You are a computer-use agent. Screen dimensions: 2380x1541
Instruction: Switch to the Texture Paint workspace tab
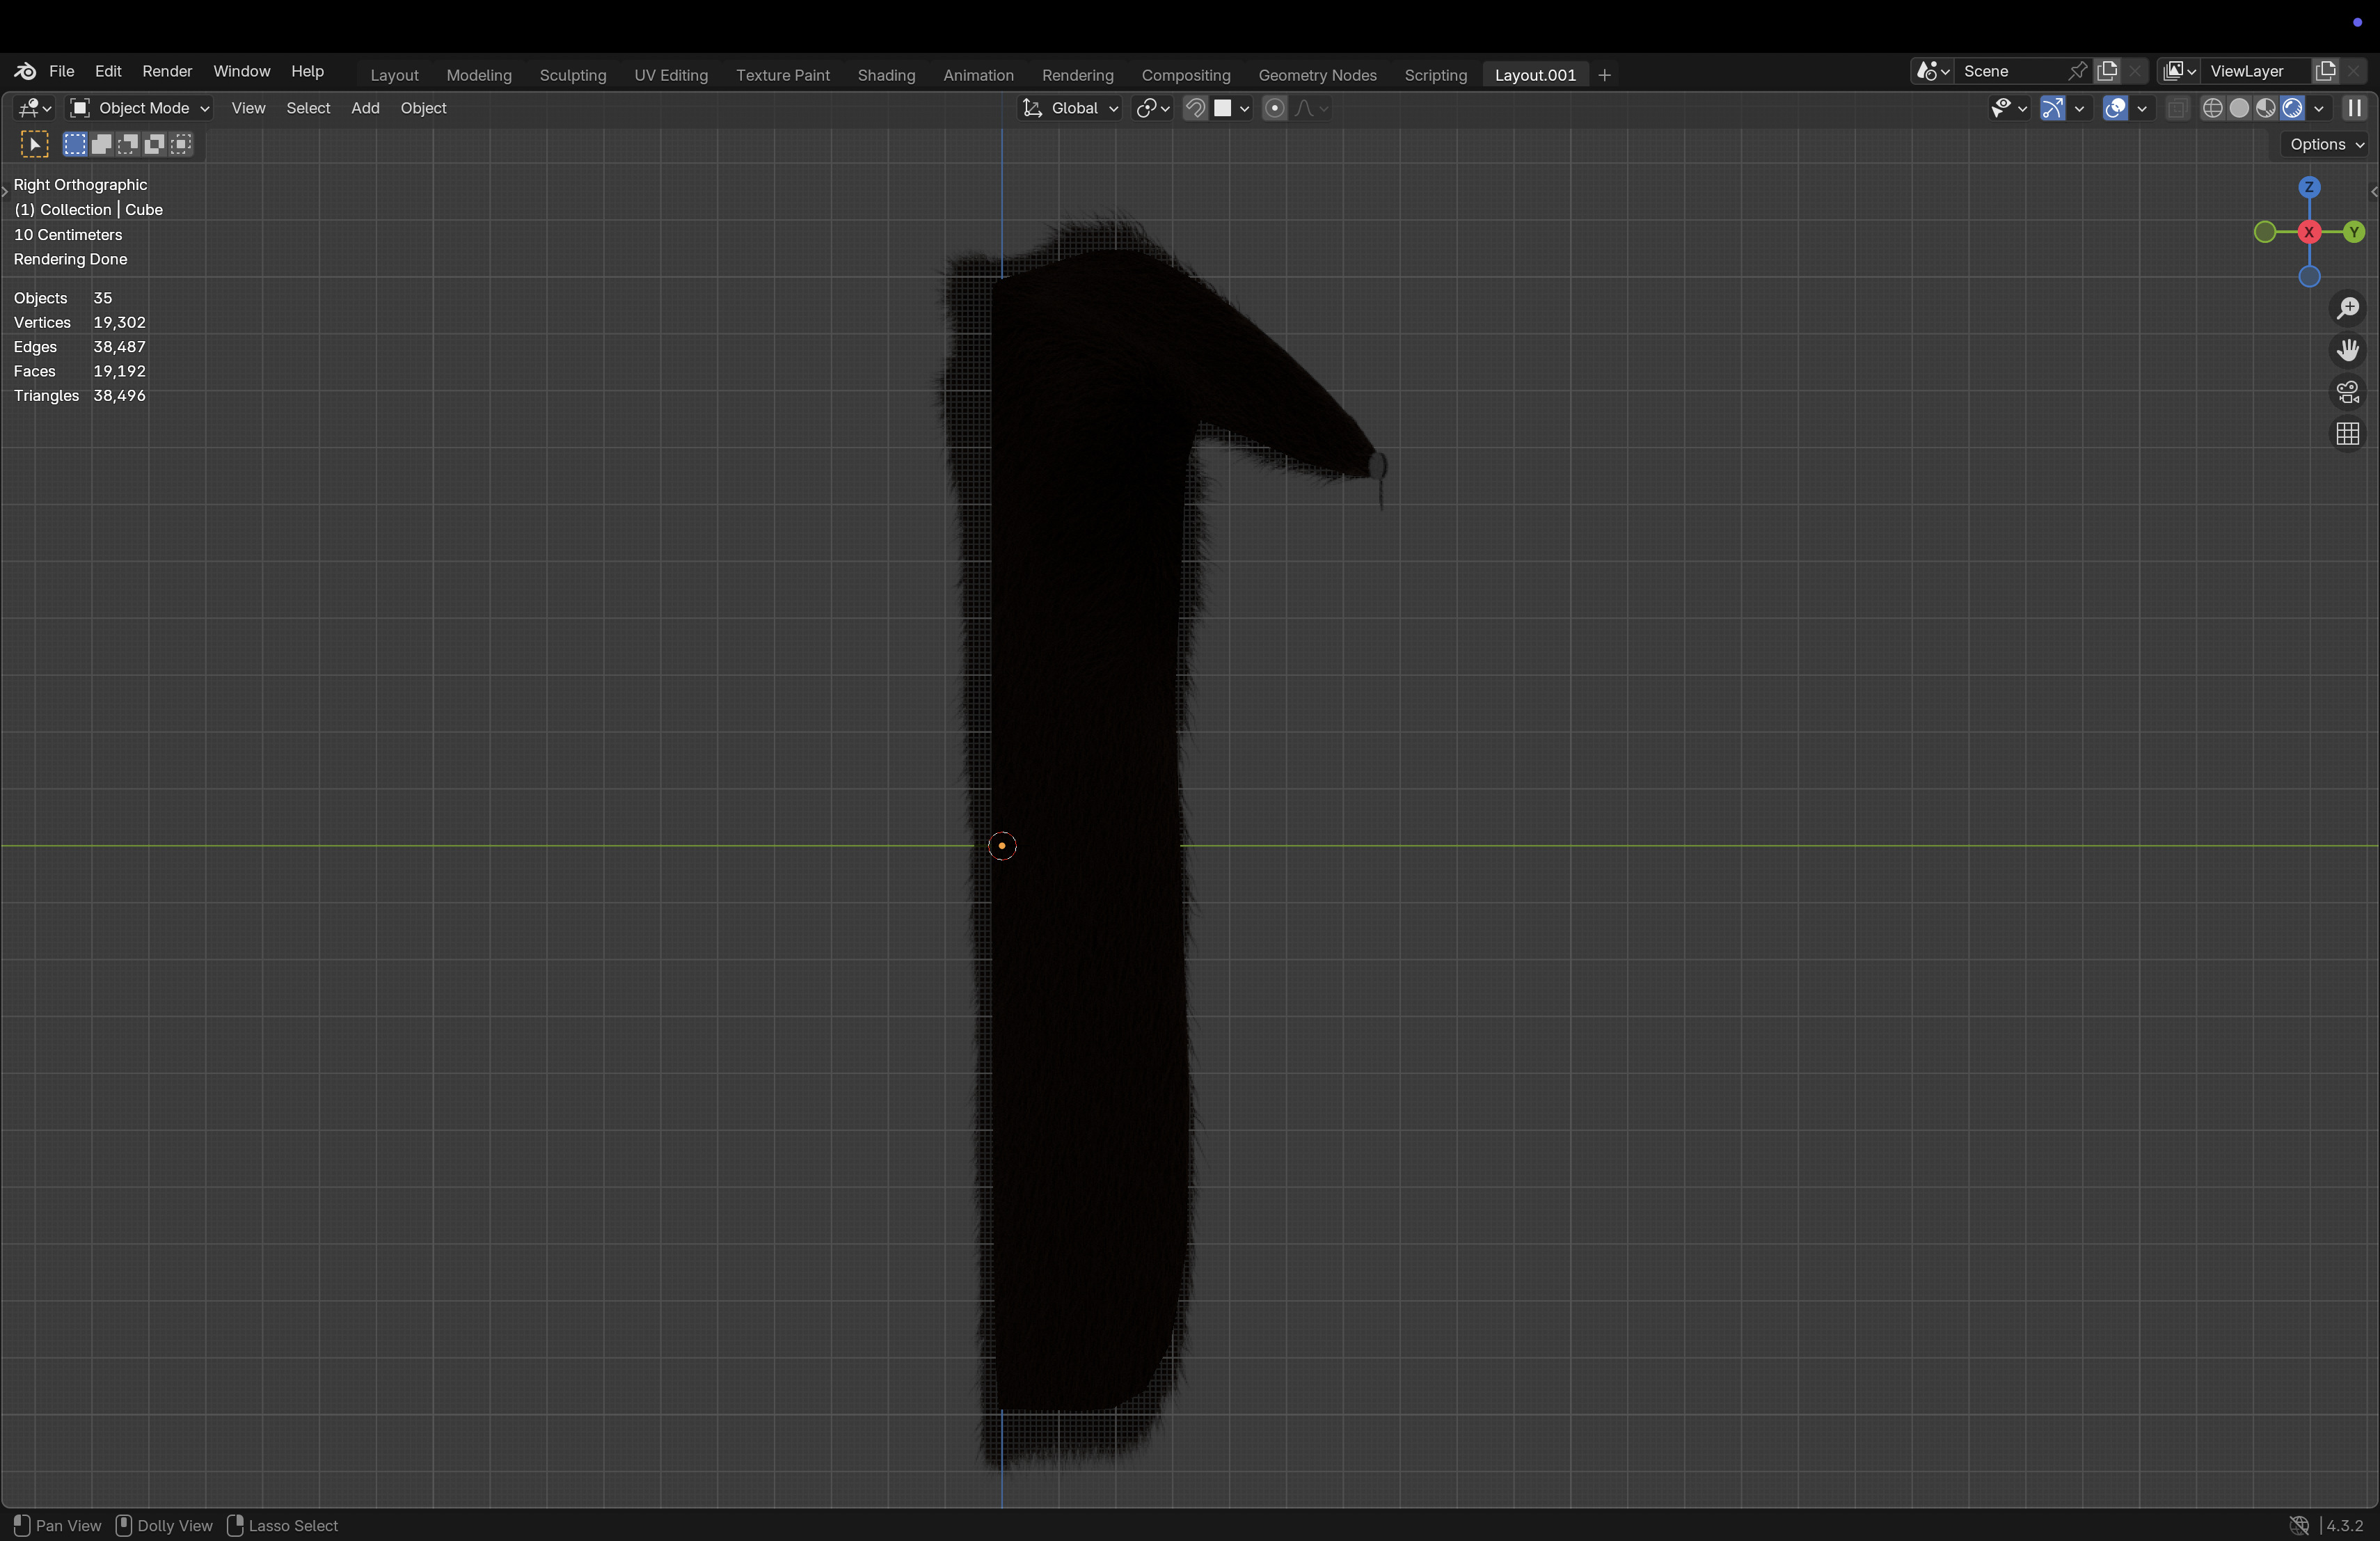(x=783, y=75)
